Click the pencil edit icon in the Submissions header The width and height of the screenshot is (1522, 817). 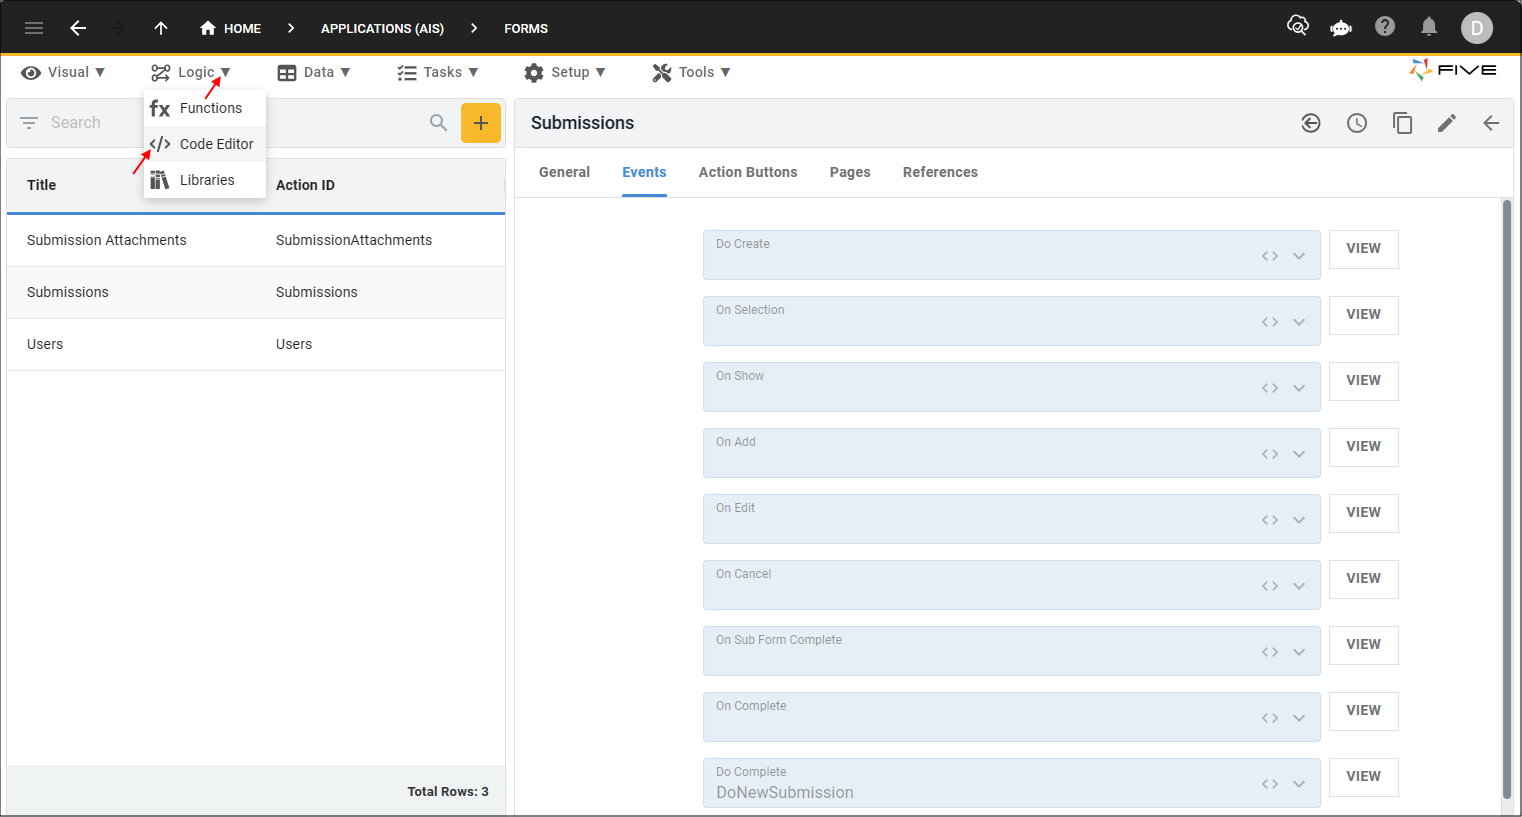(1446, 122)
